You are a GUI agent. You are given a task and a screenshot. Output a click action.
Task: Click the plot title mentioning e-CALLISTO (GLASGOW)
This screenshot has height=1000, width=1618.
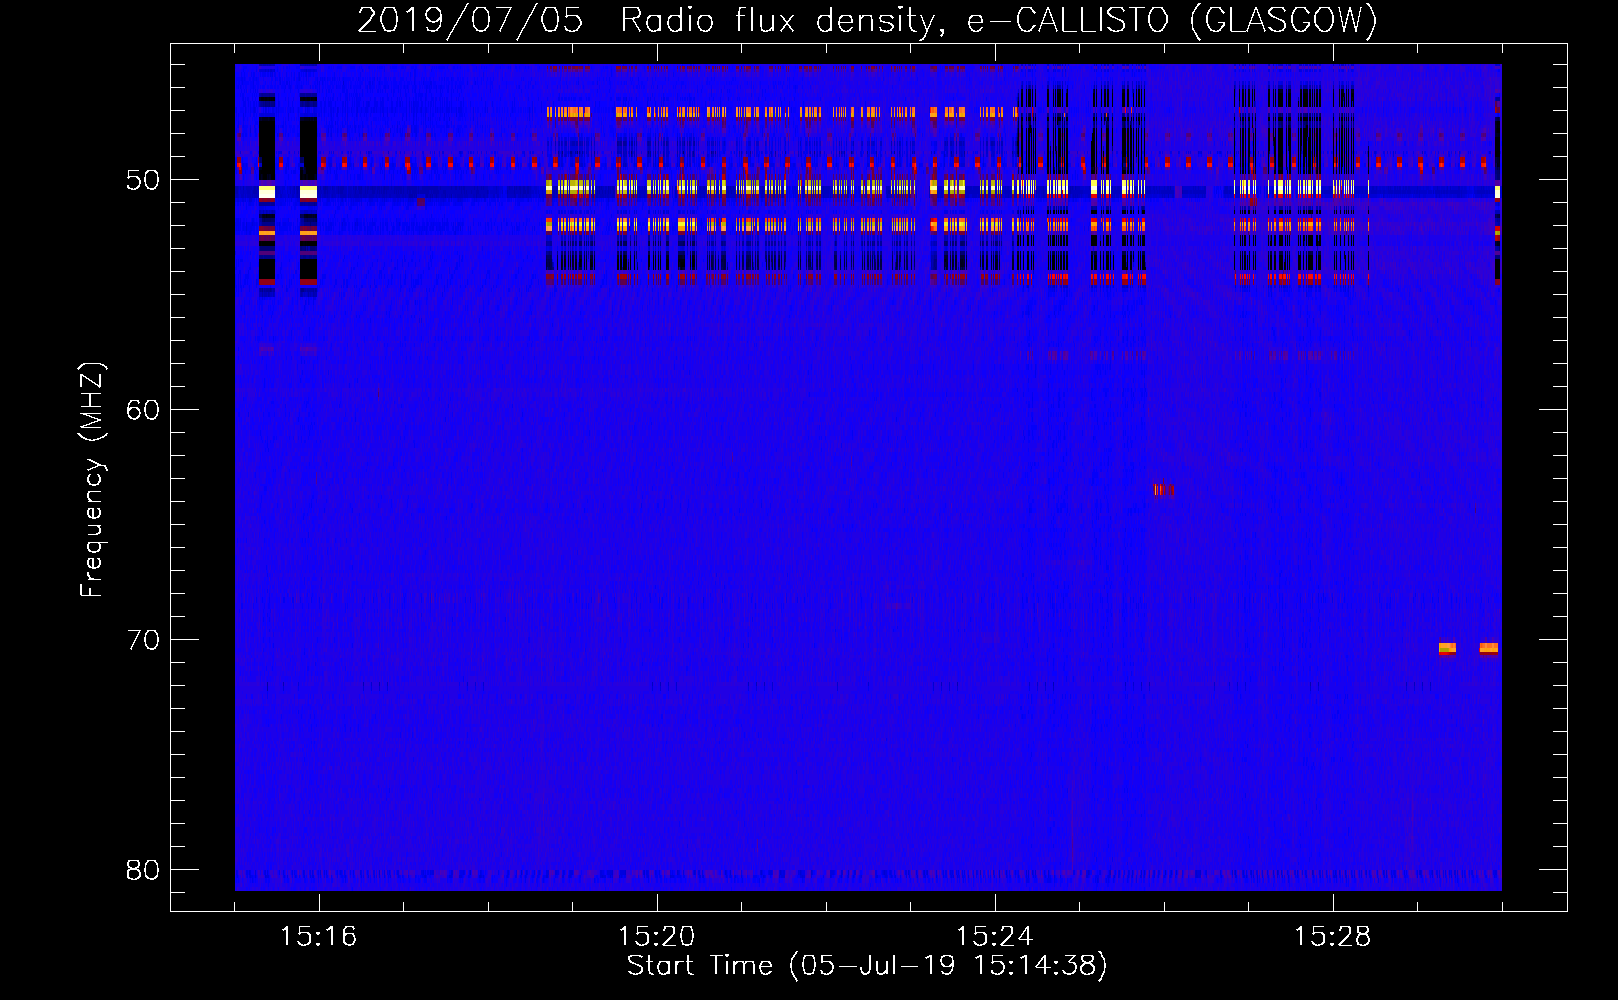[867, 20]
